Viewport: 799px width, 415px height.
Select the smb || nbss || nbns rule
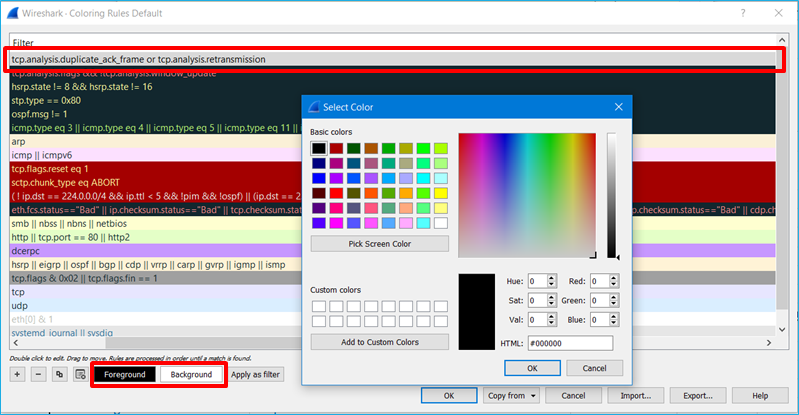155,223
